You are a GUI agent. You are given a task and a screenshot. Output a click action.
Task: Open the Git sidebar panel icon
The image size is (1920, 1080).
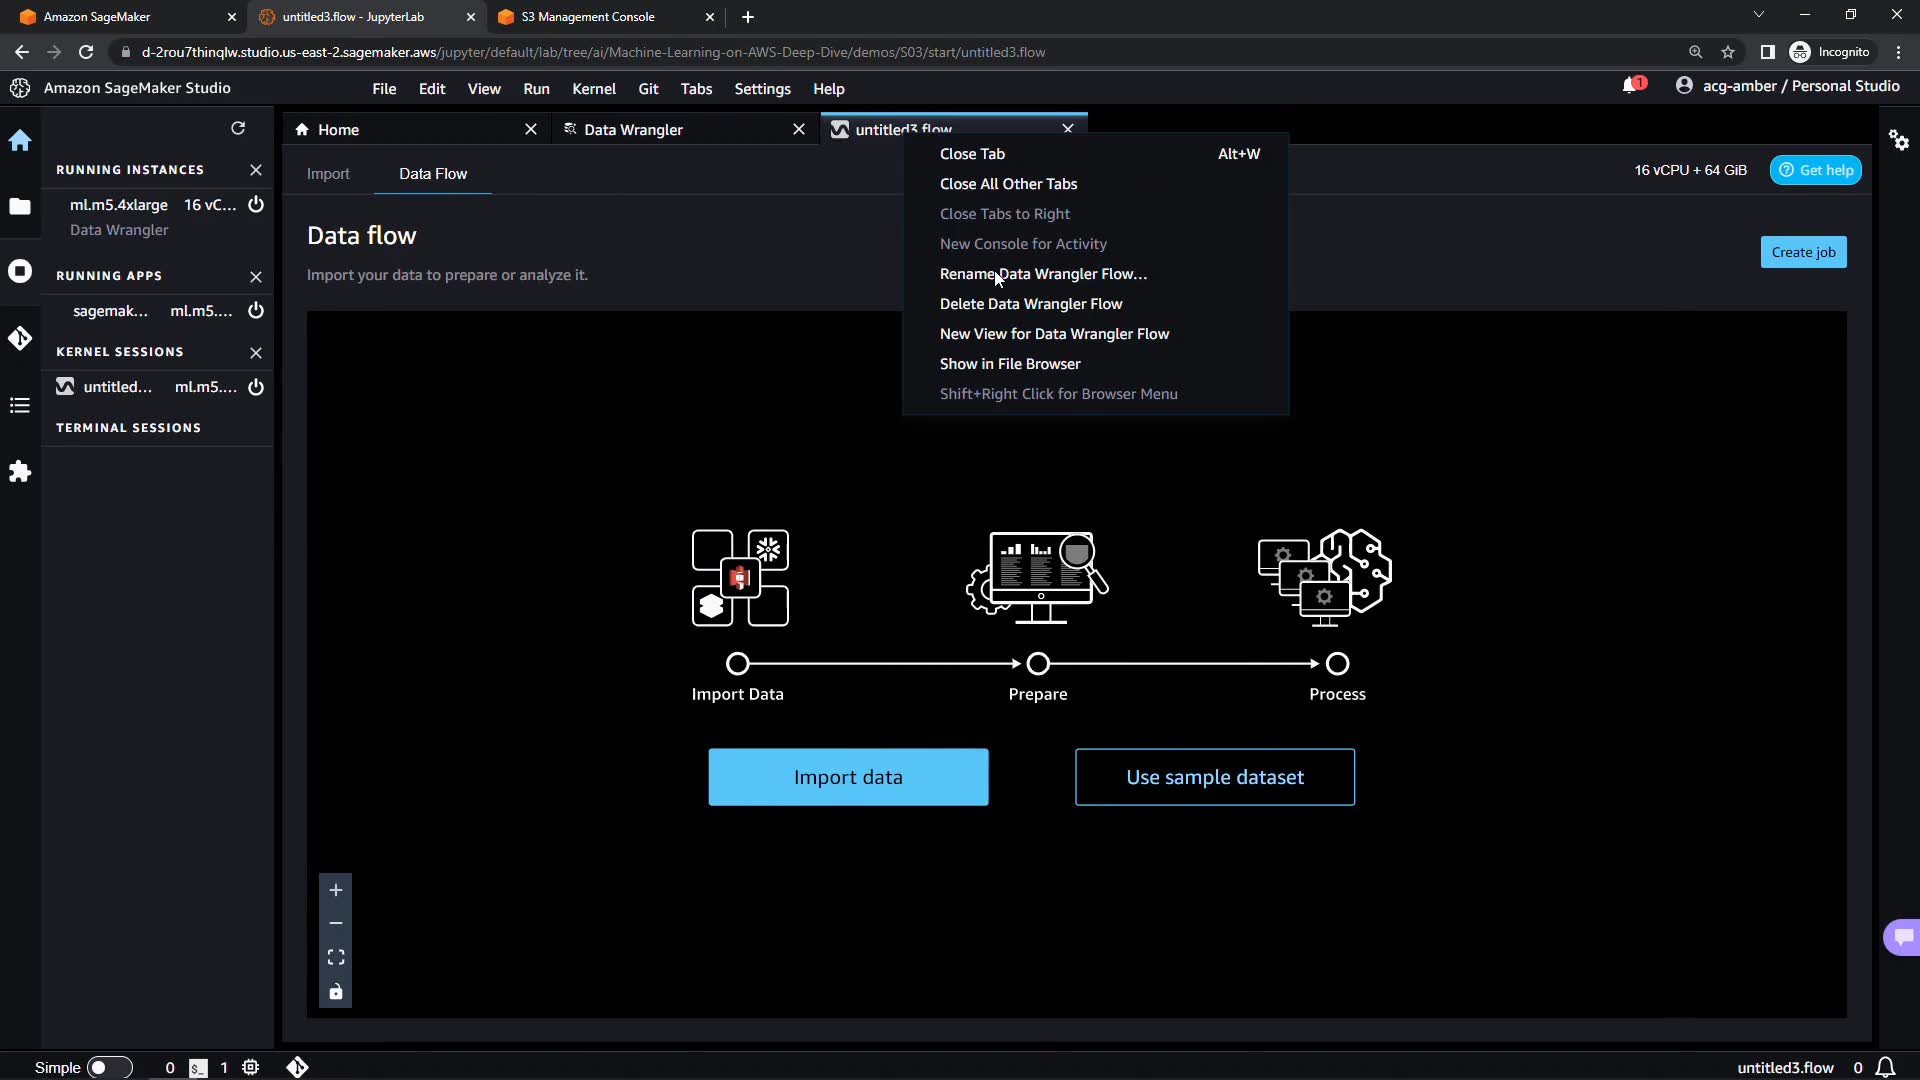(x=20, y=338)
